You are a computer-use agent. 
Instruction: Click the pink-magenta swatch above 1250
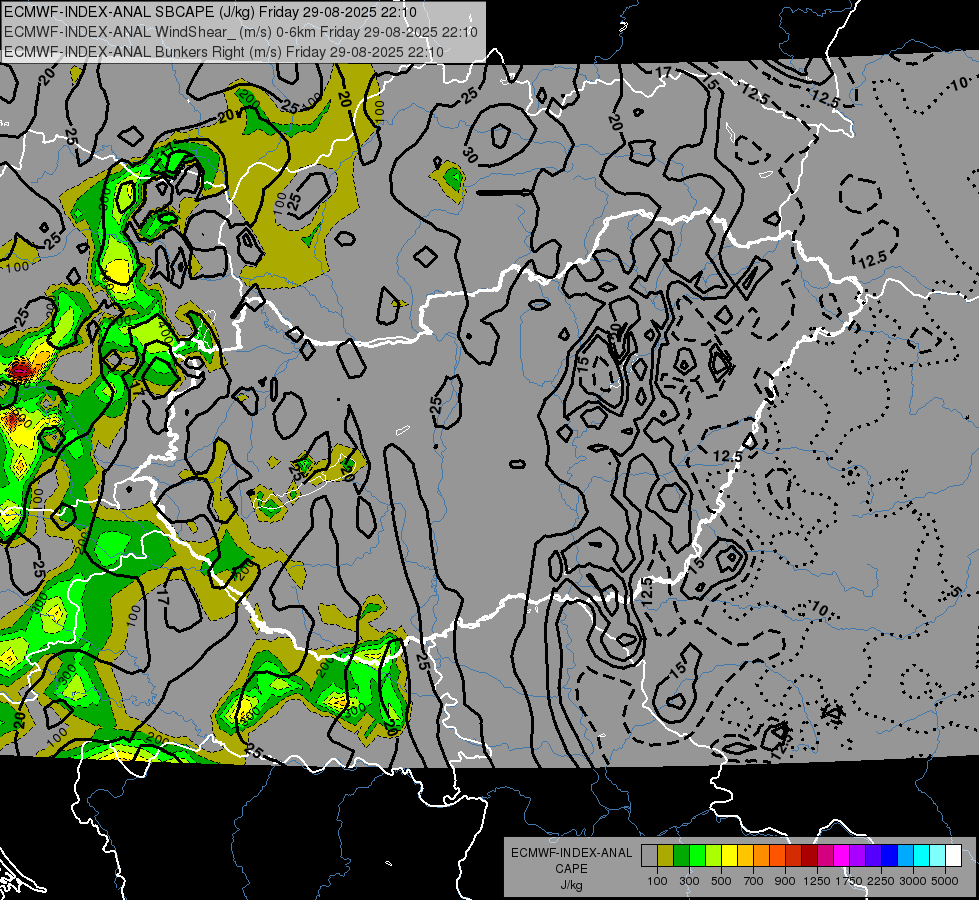pos(826,855)
